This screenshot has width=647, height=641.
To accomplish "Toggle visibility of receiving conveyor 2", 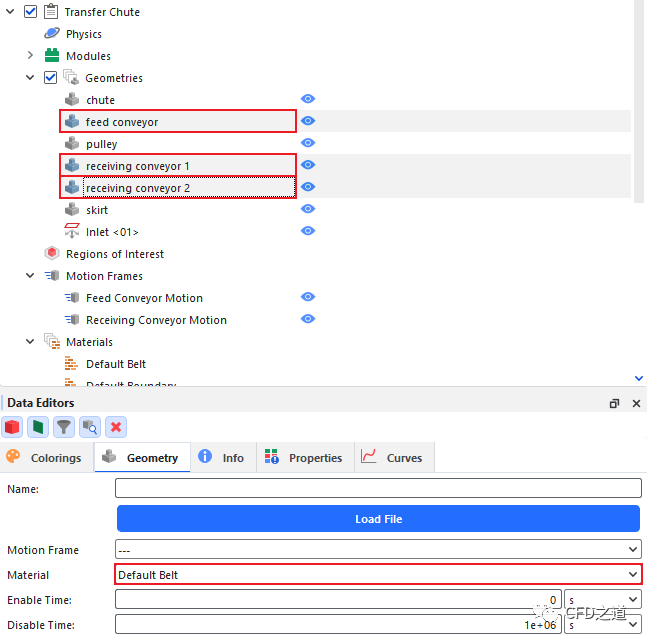I will (308, 187).
